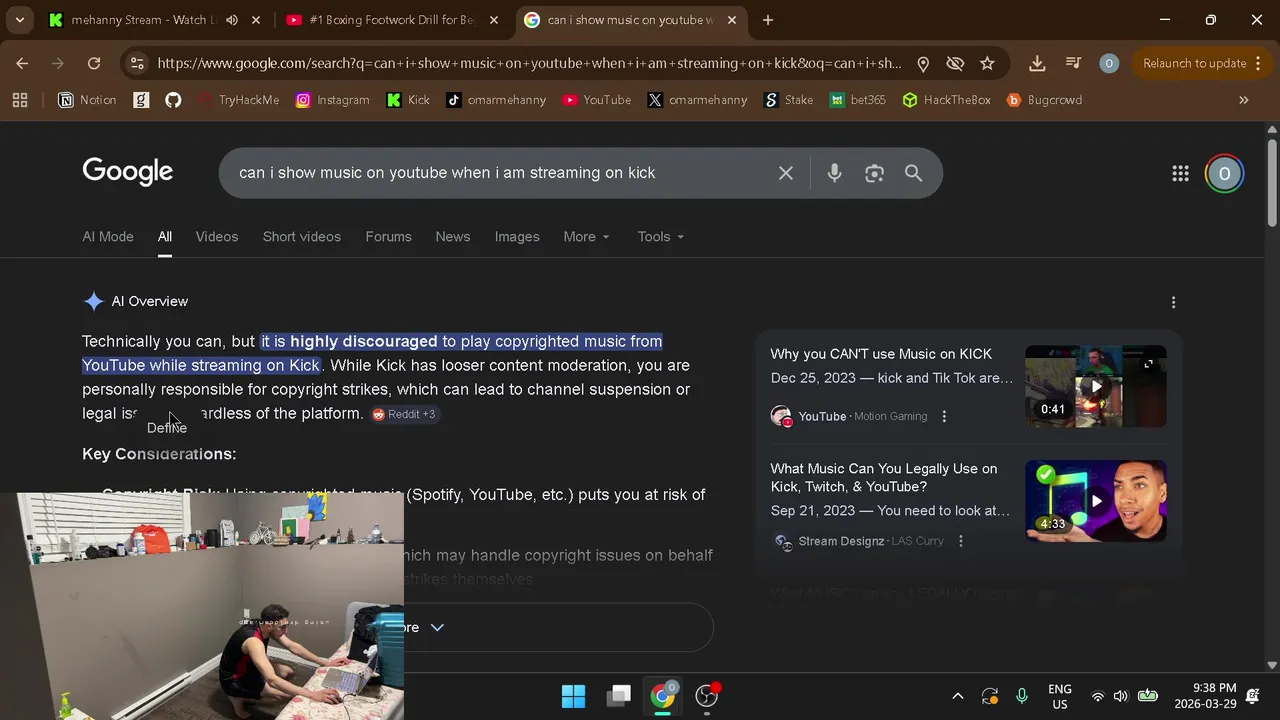Image resolution: width=1280 pixels, height=720 pixels.
Task: Close the Boxing Footwork Drill tab
Action: click(494, 20)
